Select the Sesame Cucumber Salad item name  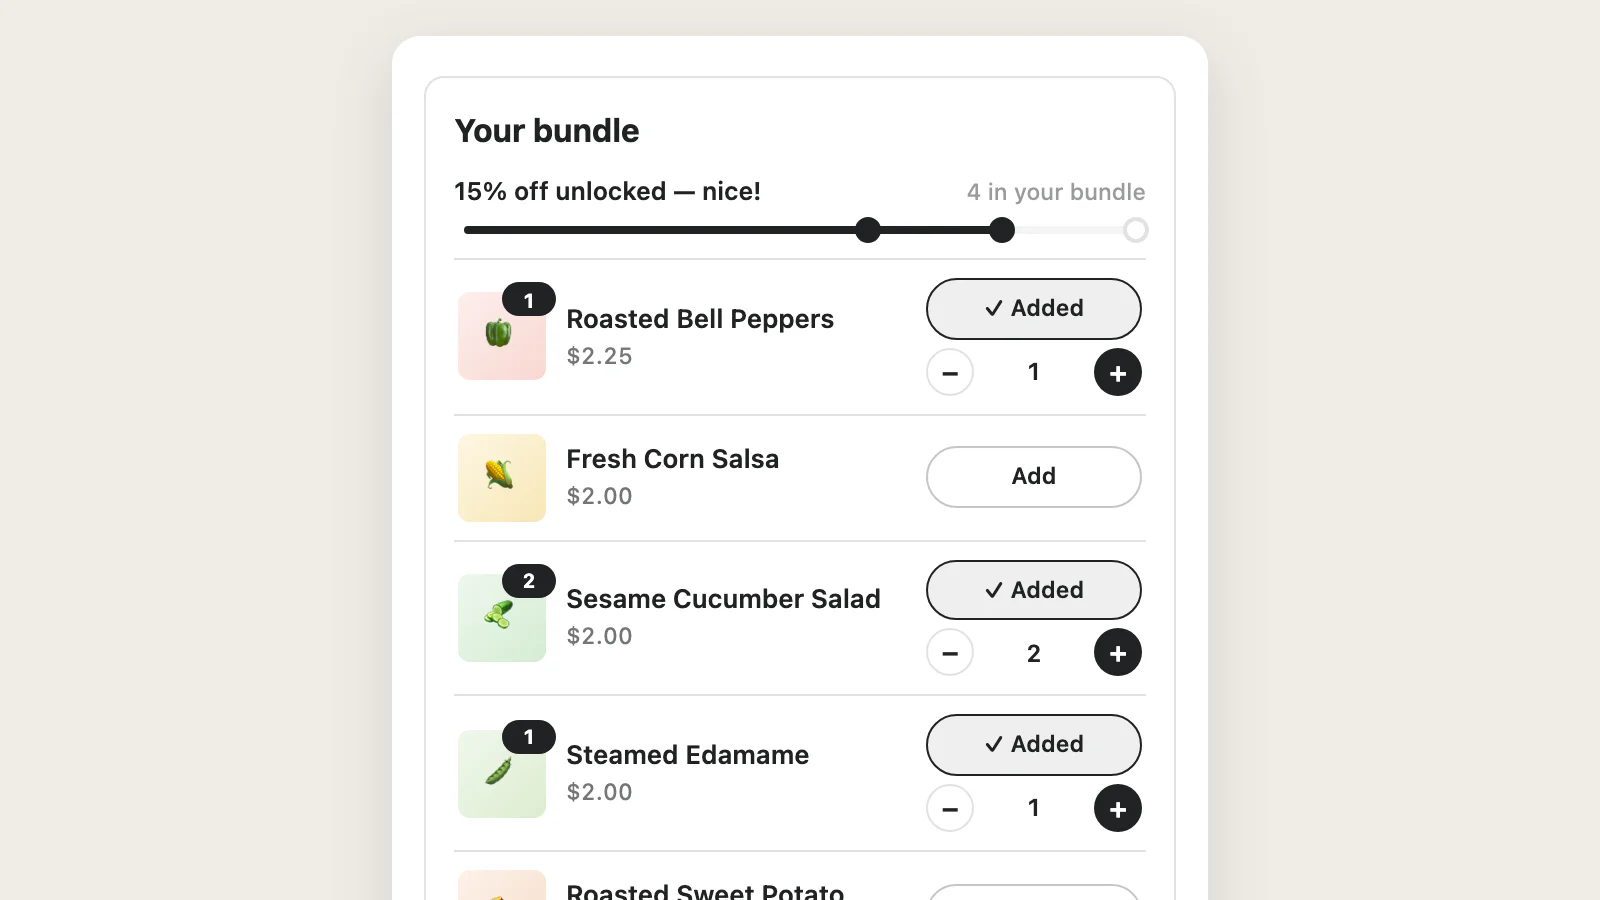[x=723, y=599]
